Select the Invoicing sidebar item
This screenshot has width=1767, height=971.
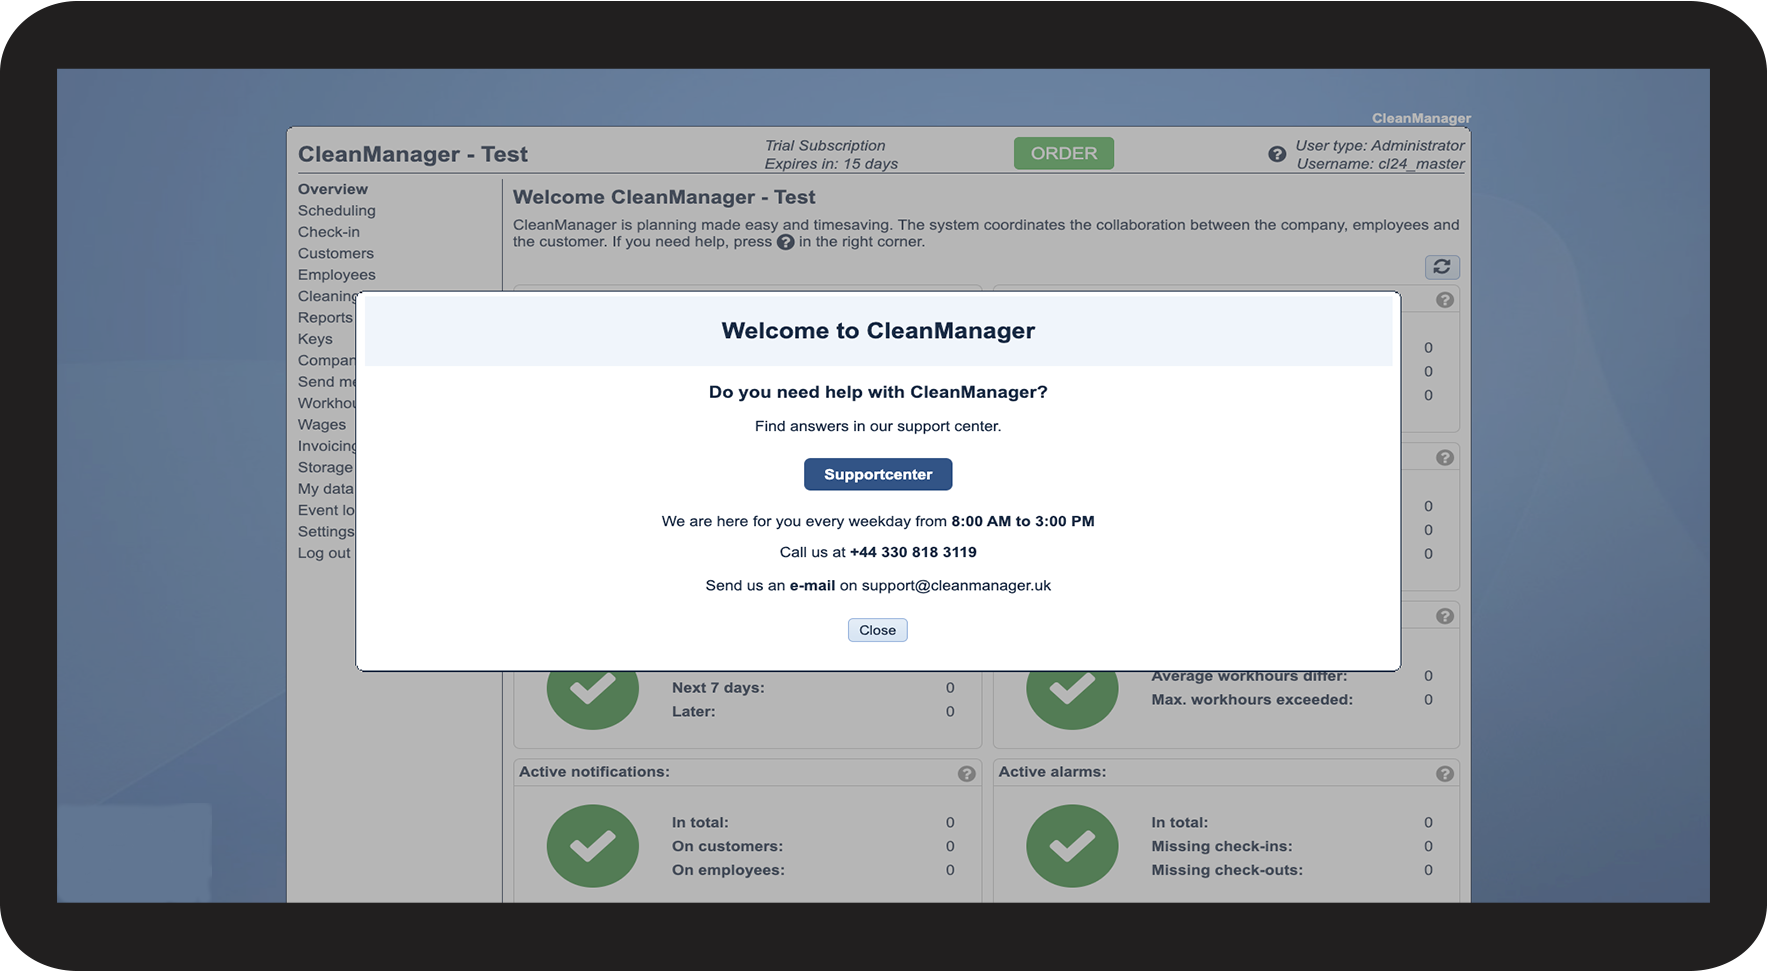pyautogui.click(x=328, y=446)
